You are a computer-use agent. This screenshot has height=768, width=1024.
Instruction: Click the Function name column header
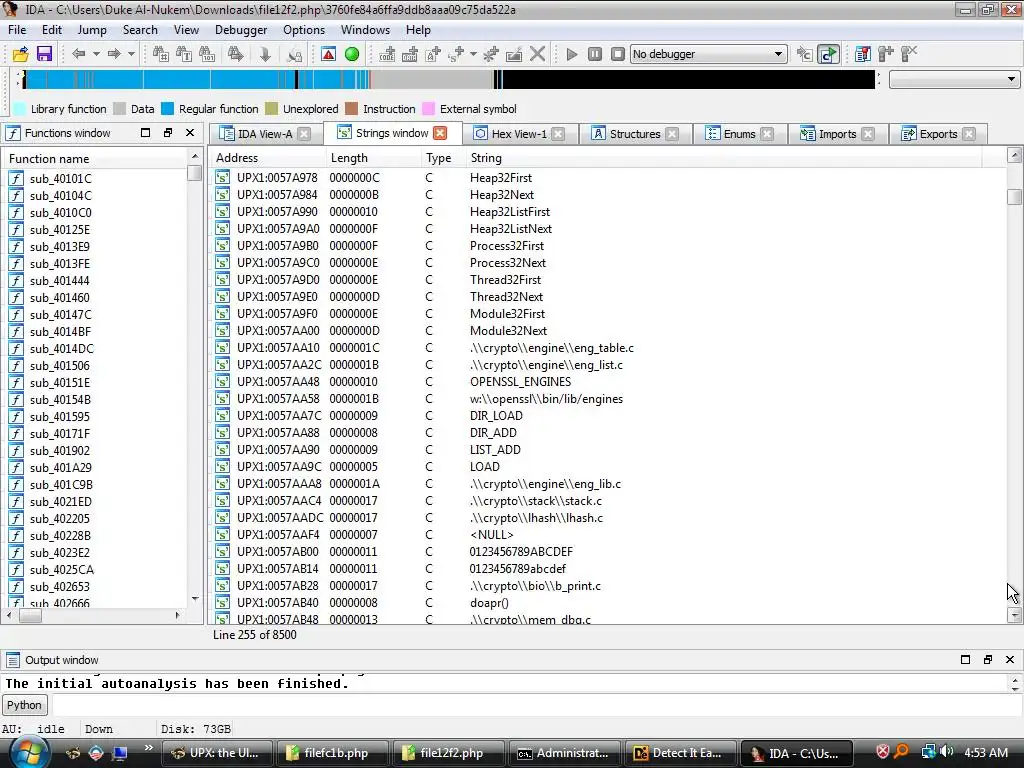pos(95,159)
